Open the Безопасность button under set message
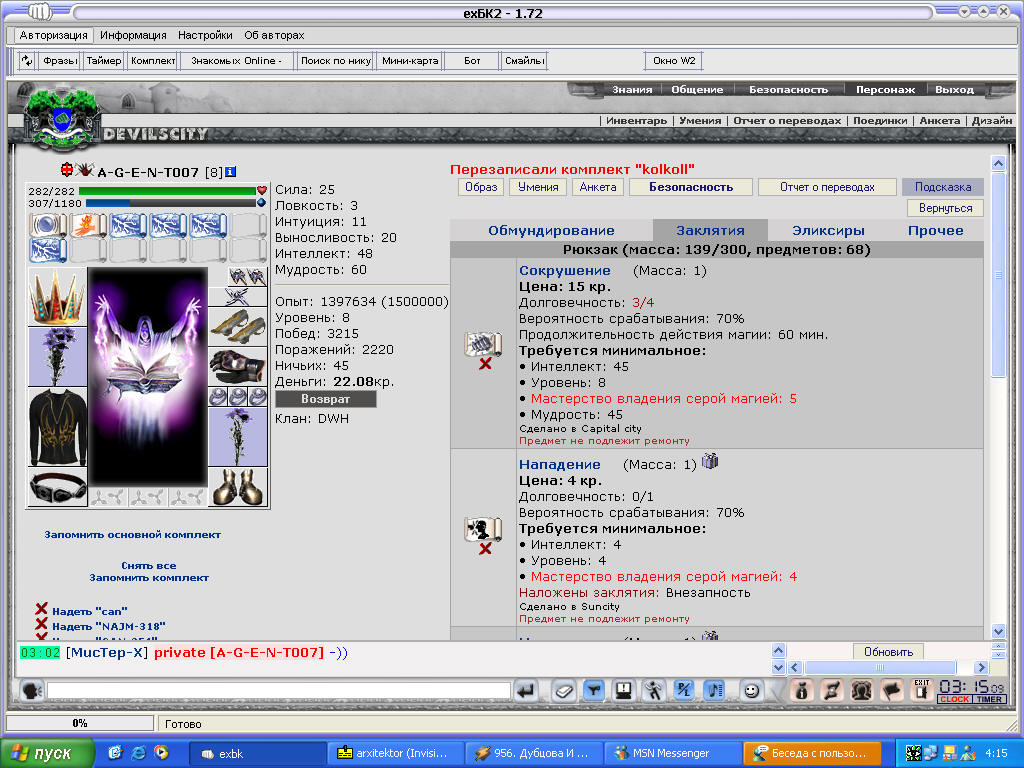 (x=691, y=187)
